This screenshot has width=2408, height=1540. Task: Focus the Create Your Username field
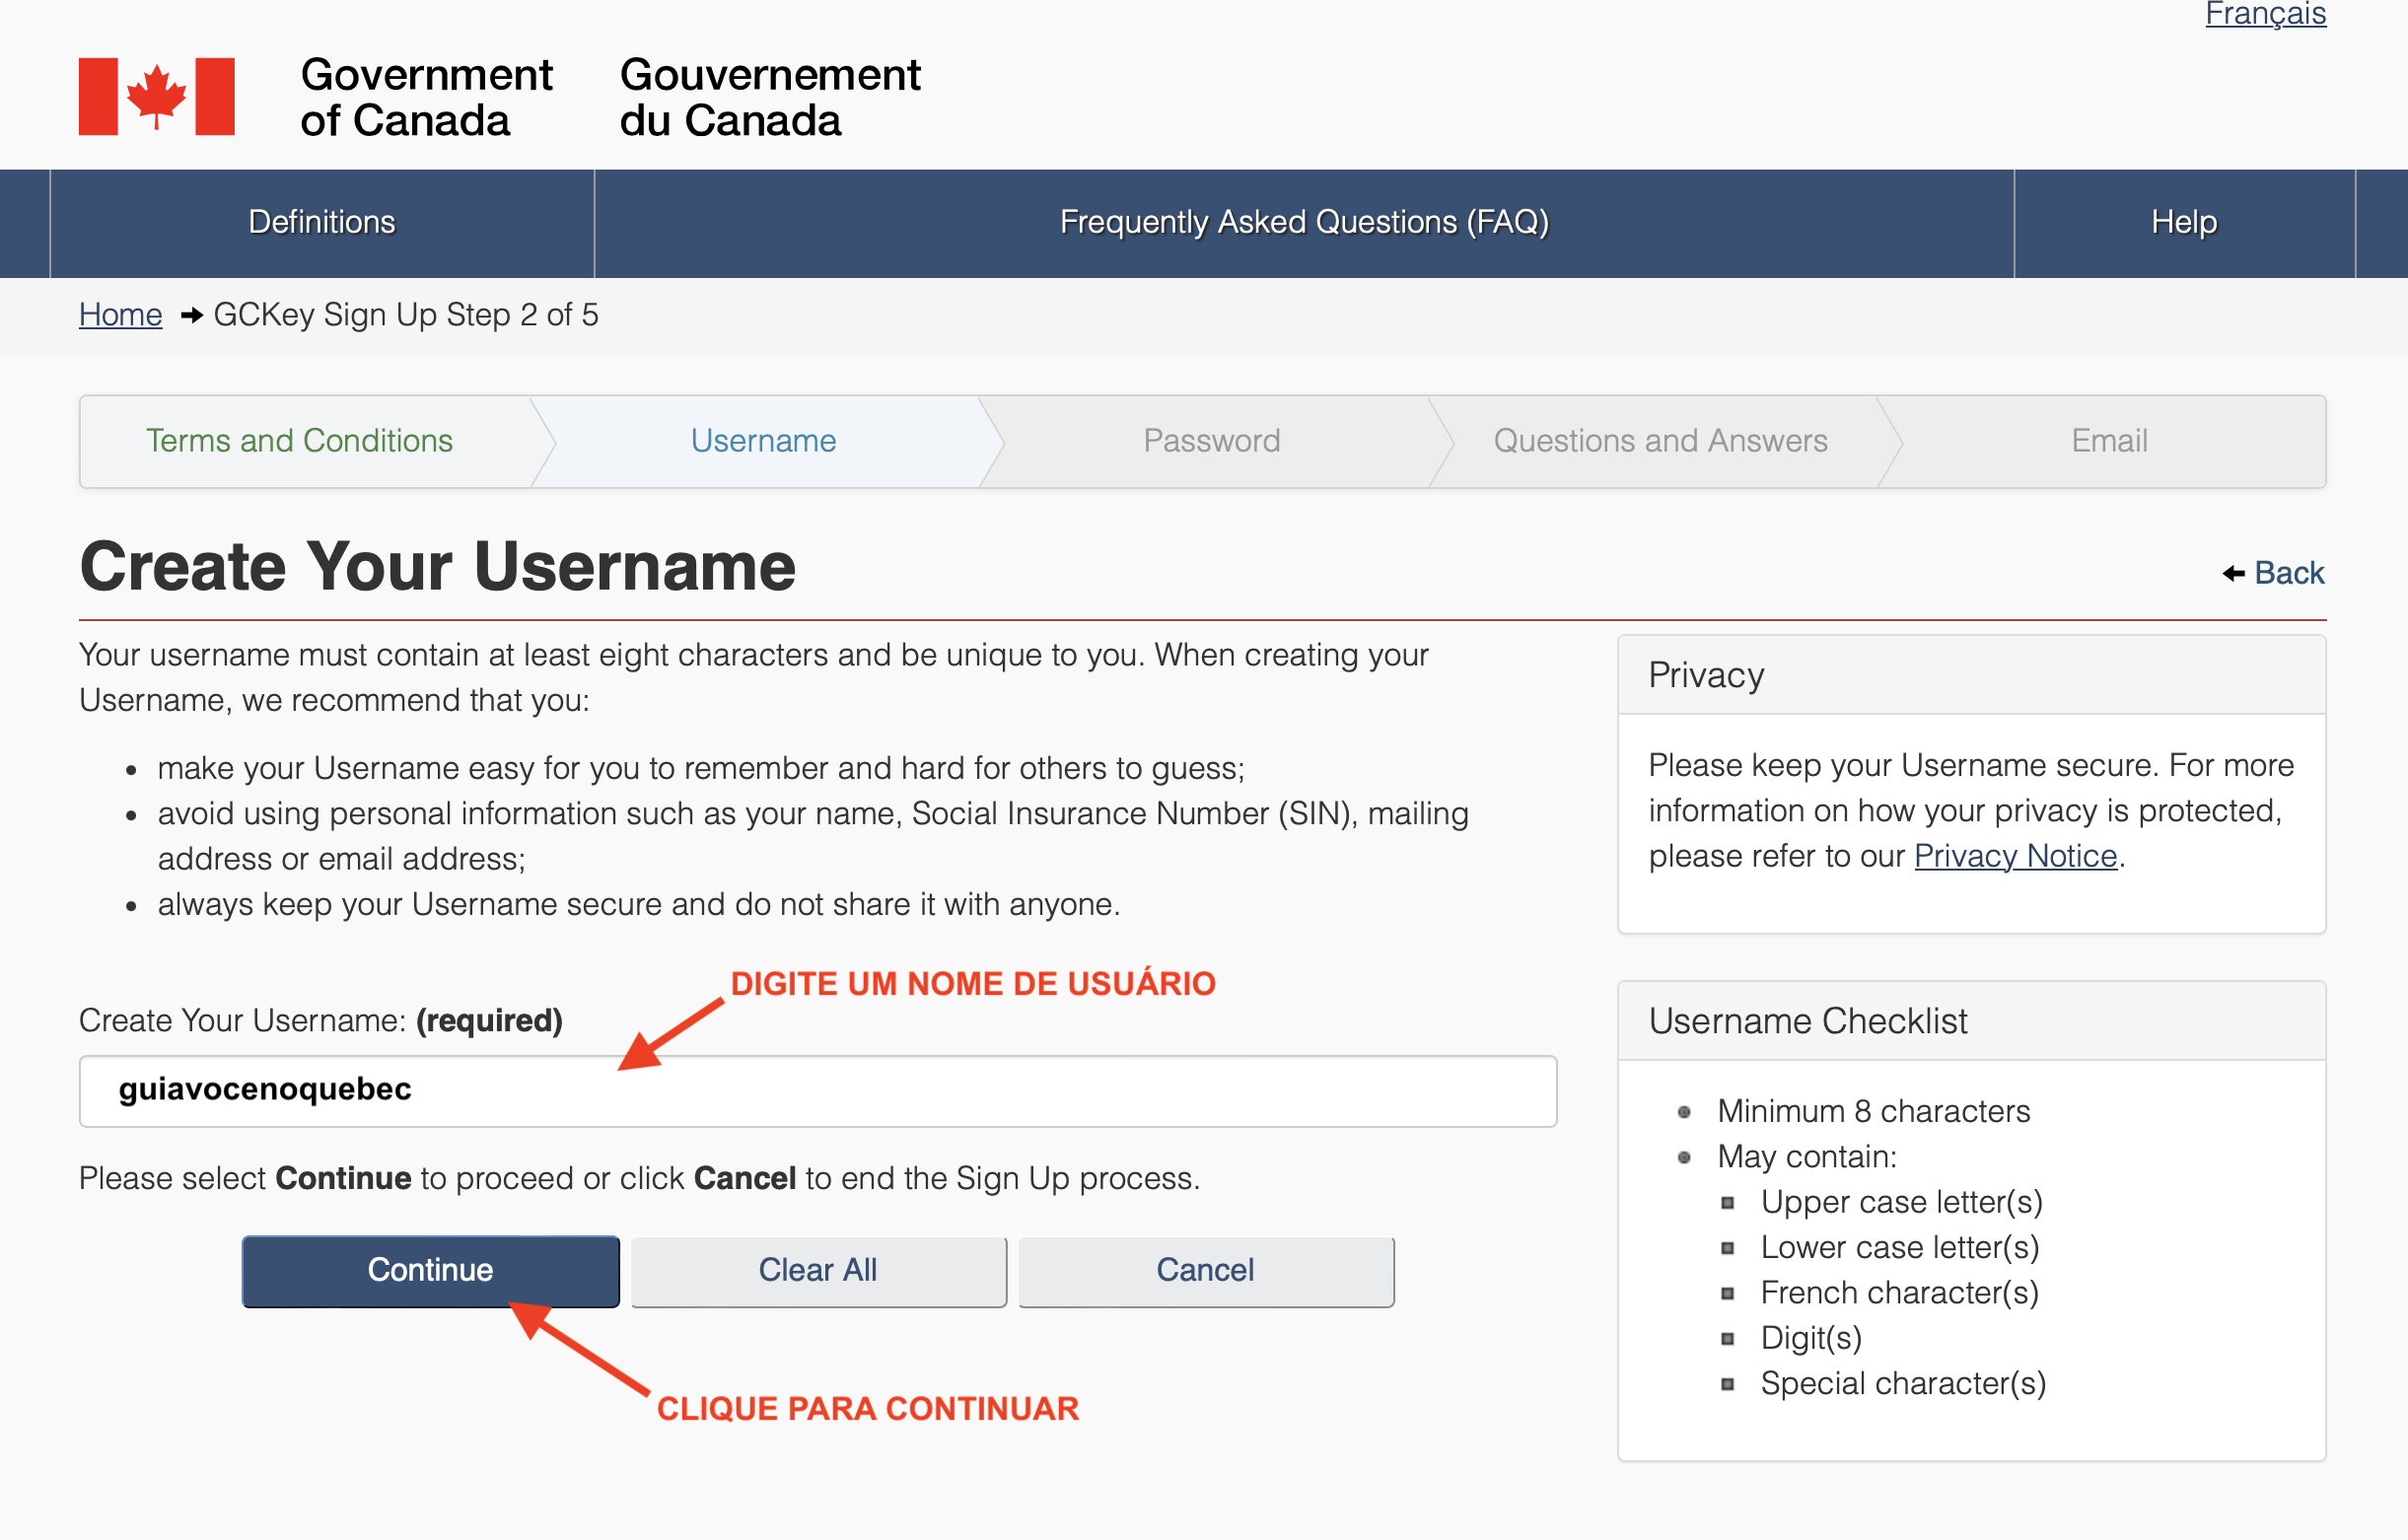point(817,1090)
